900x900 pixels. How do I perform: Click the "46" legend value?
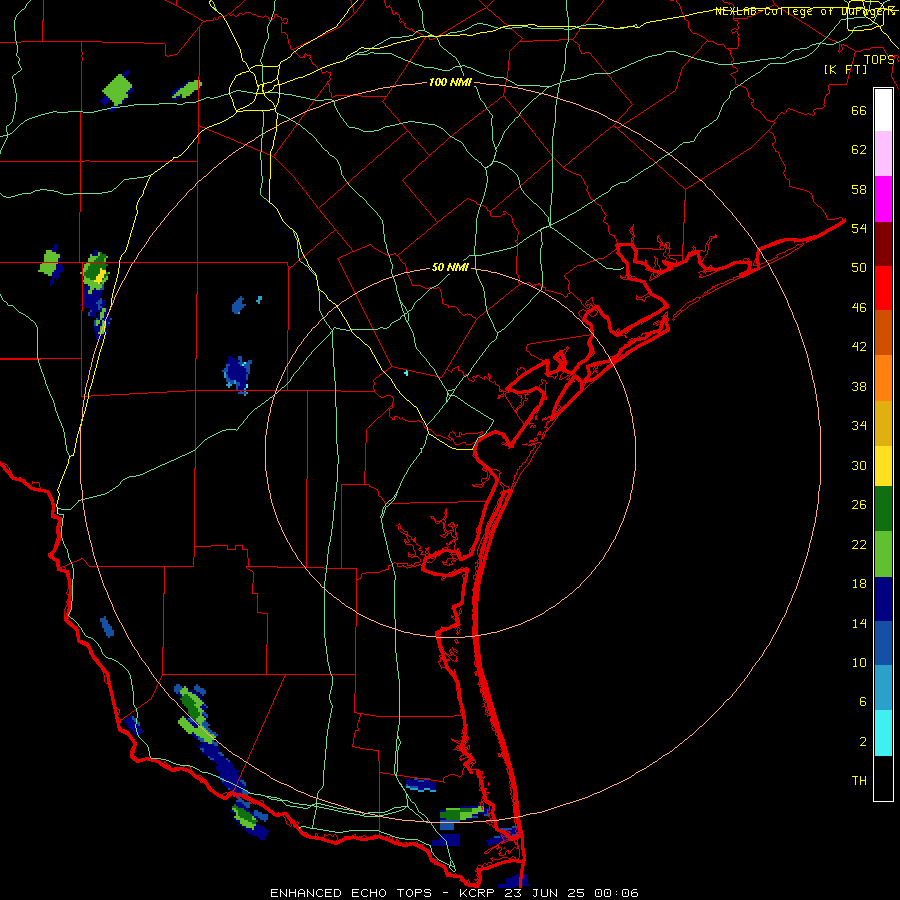(x=859, y=308)
